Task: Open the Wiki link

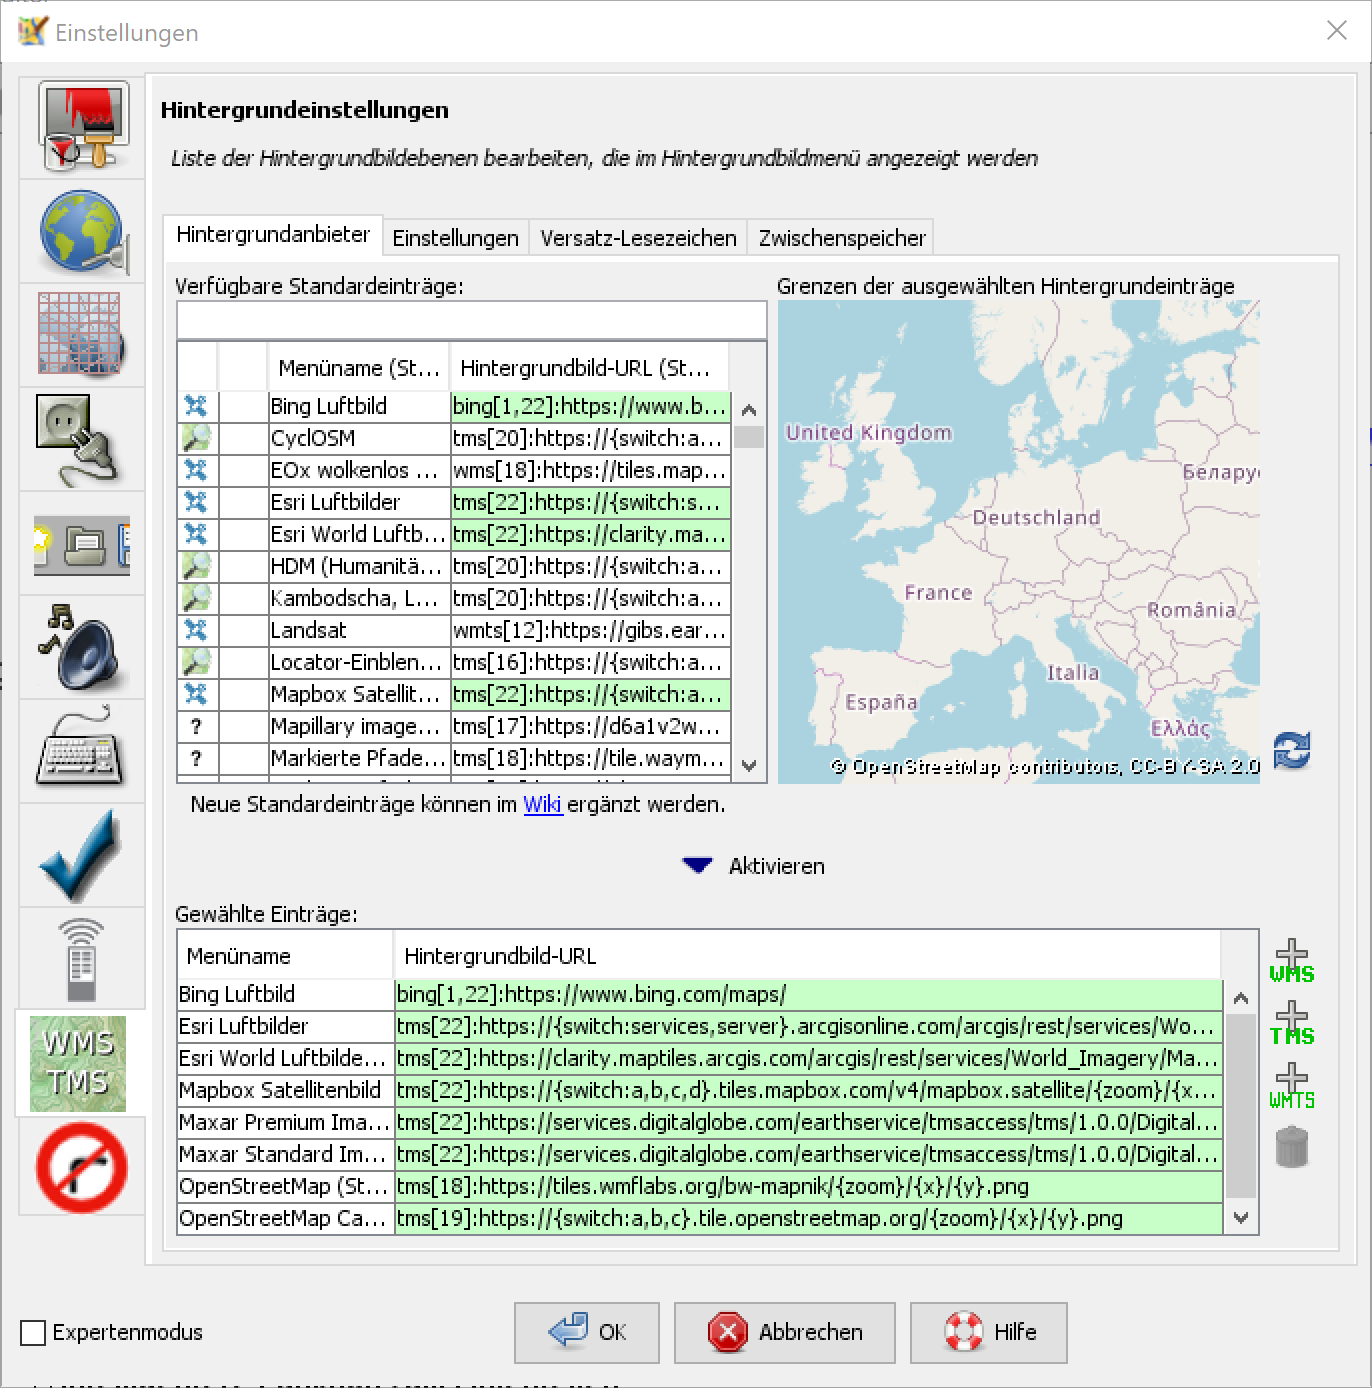Action: 542,804
